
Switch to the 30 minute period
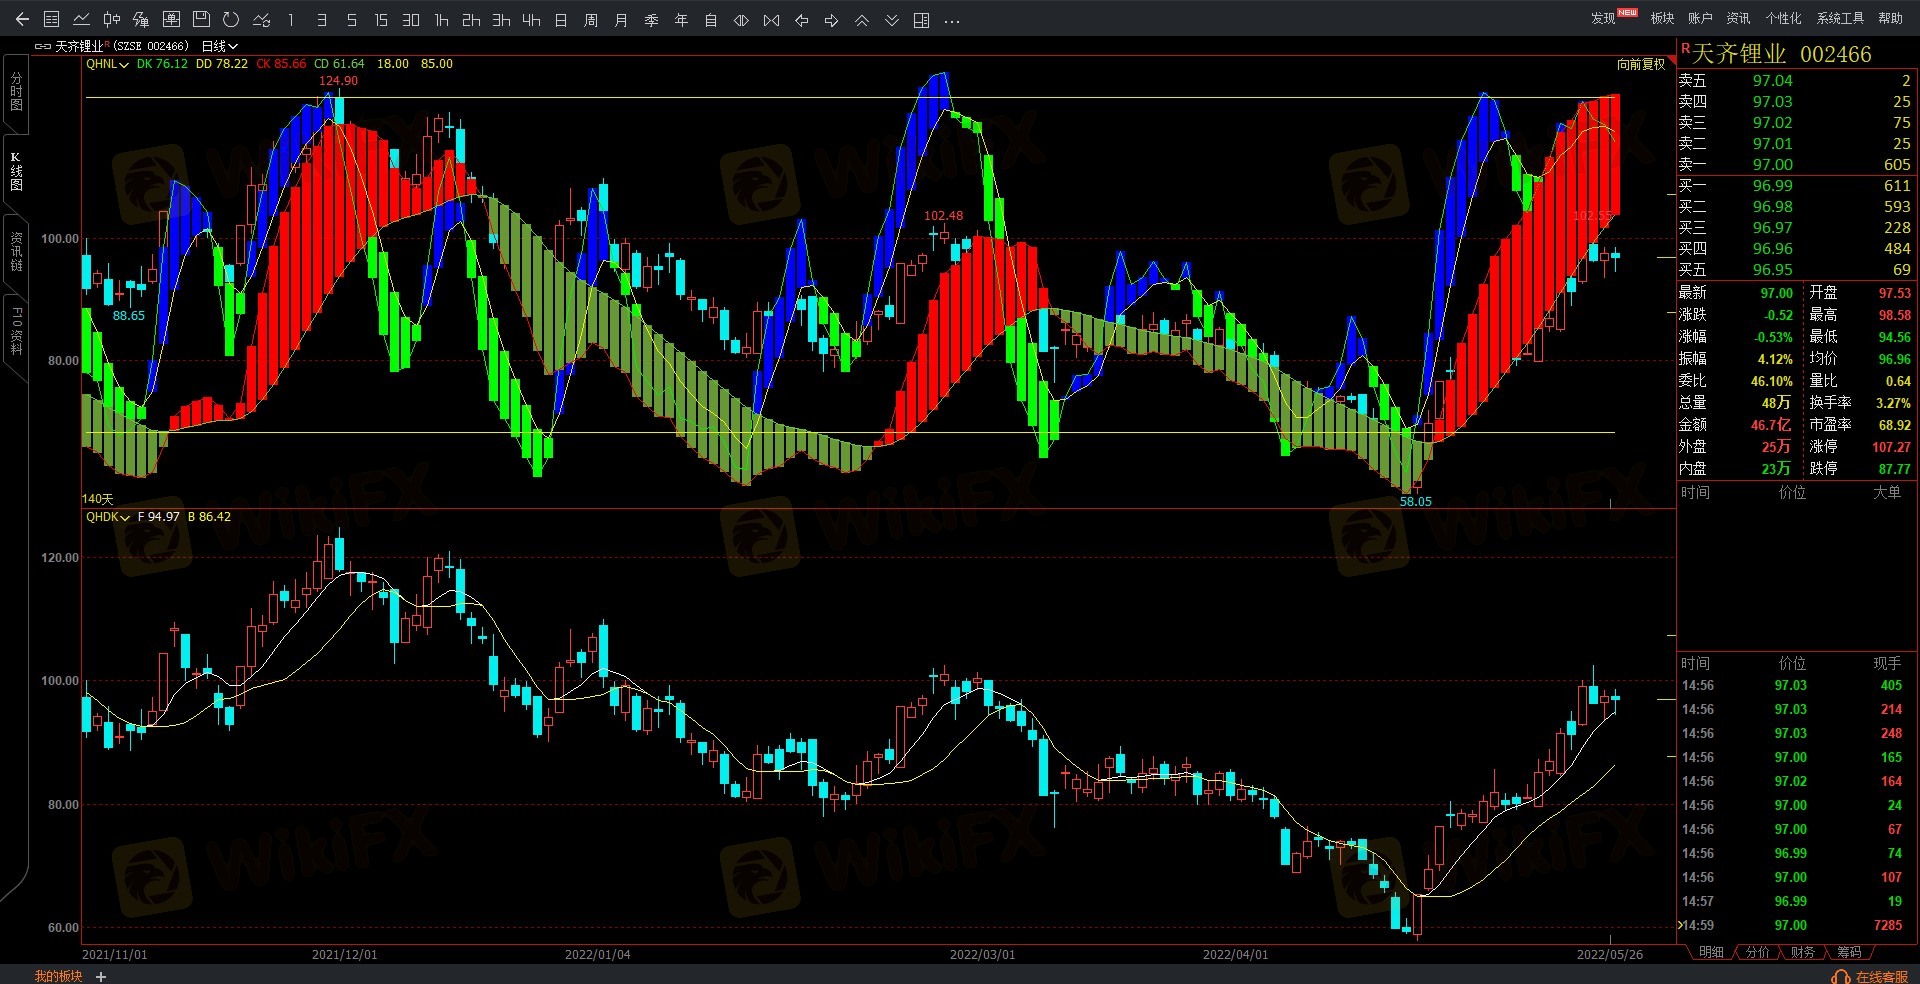(411, 19)
